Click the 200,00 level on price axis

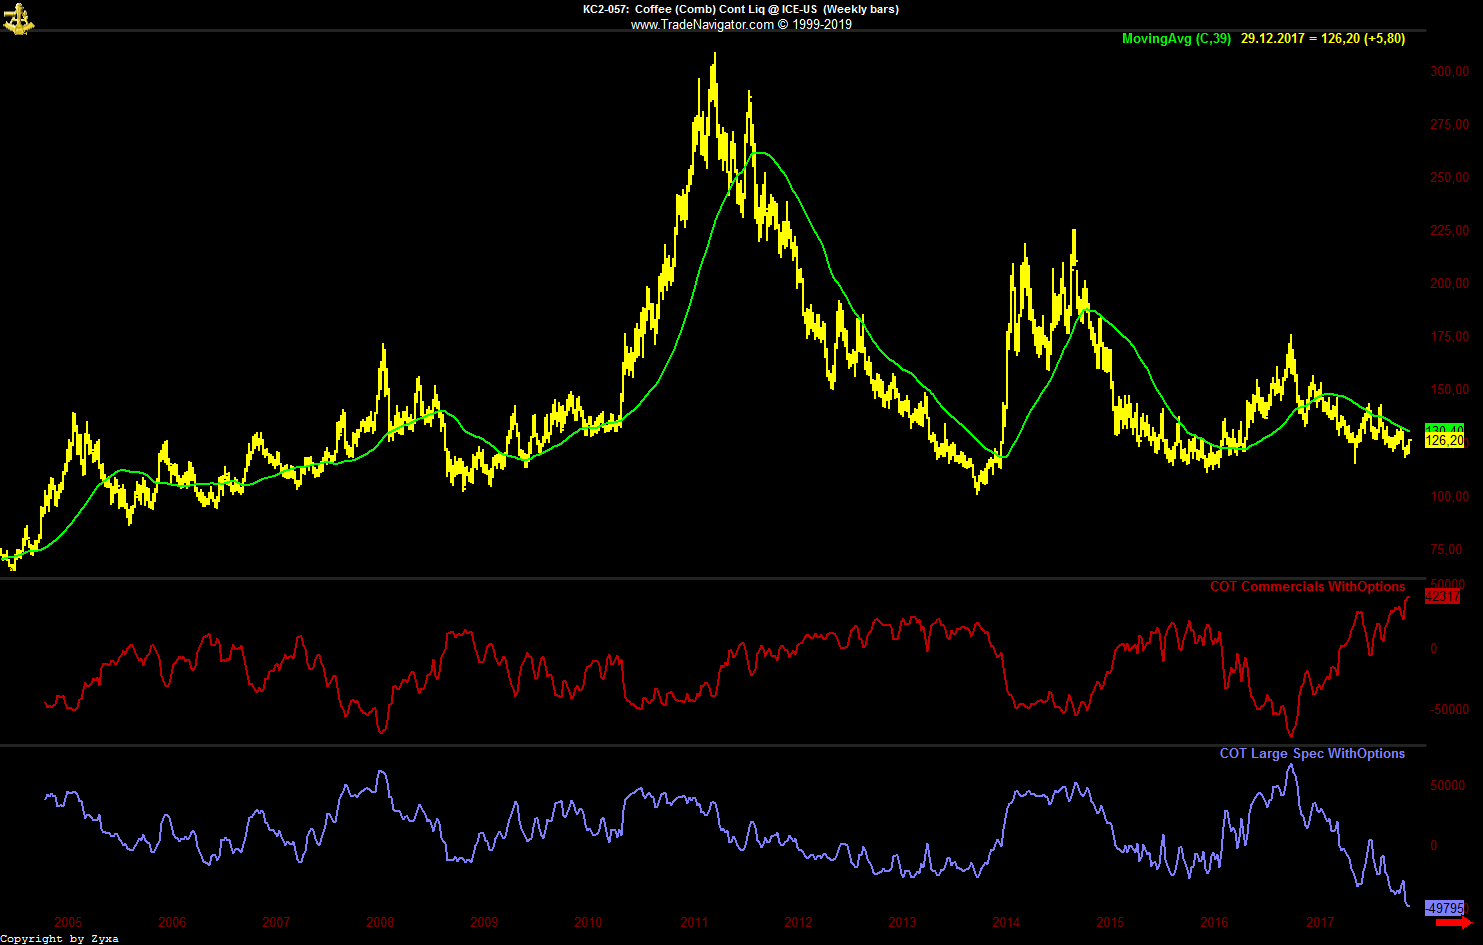1449,284
